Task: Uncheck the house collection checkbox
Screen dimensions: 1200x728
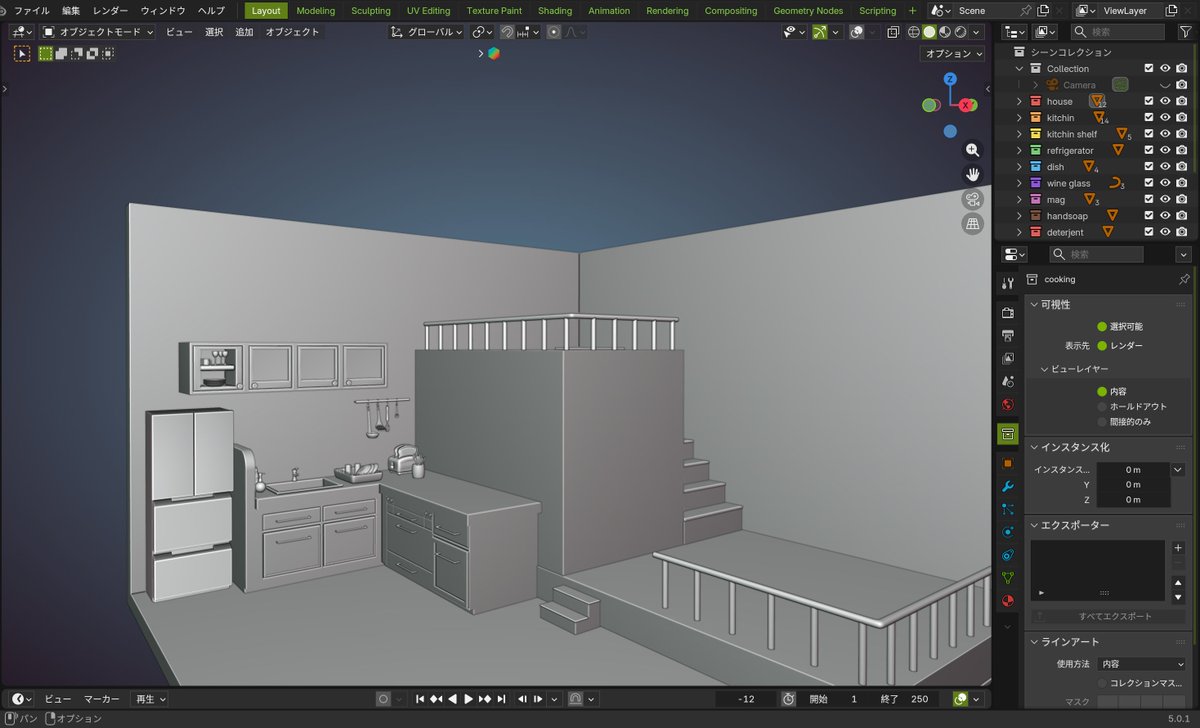Action: 1149,101
